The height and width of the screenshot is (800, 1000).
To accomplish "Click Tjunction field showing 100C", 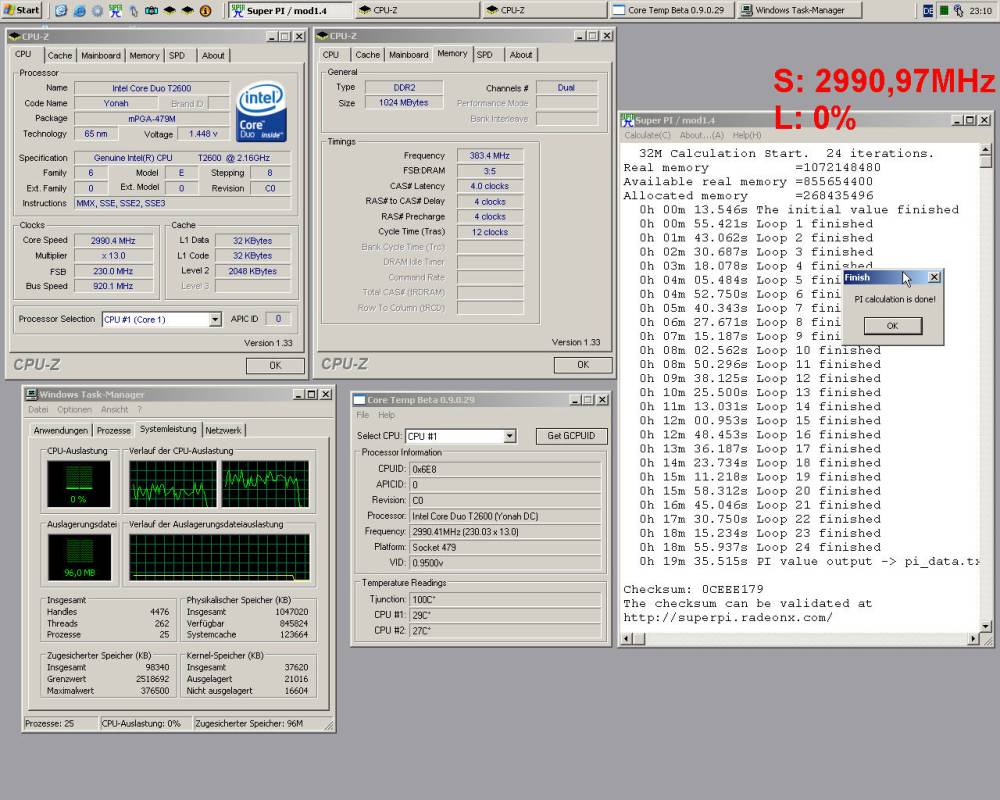I will click(504, 600).
